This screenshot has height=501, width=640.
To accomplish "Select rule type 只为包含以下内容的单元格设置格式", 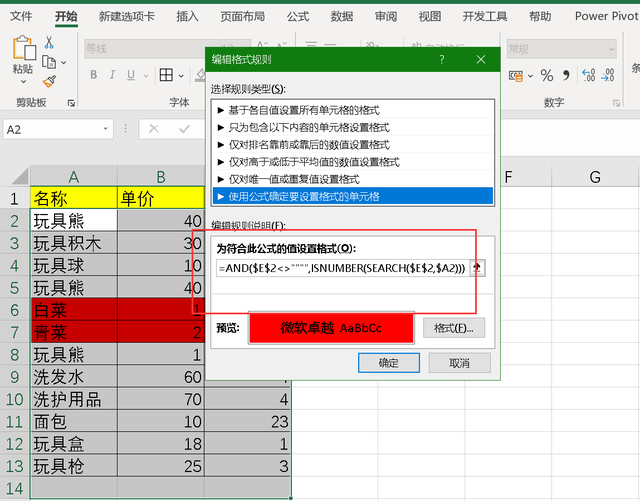I will coord(353,127).
